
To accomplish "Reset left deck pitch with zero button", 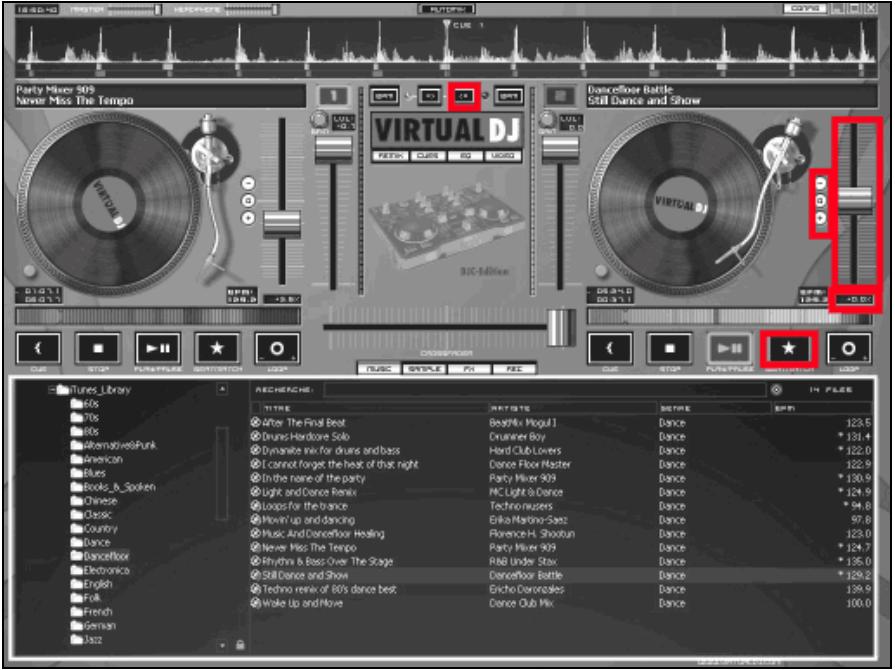I will click(x=248, y=200).
